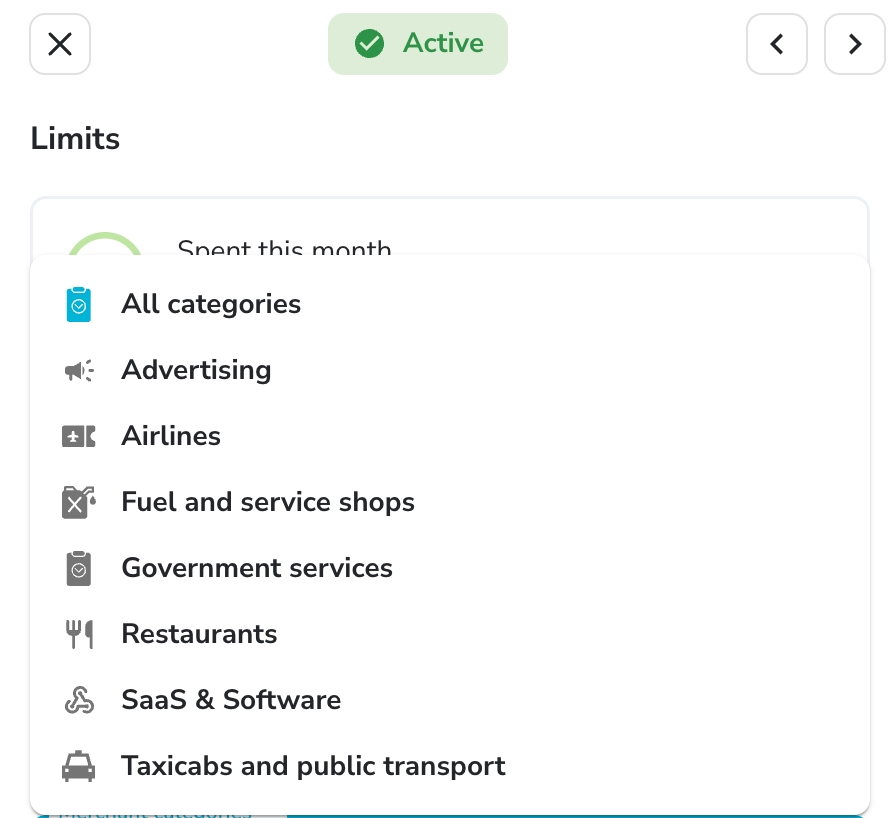Choose Advertising from the category list
The image size is (896, 818).
[x=450, y=370]
